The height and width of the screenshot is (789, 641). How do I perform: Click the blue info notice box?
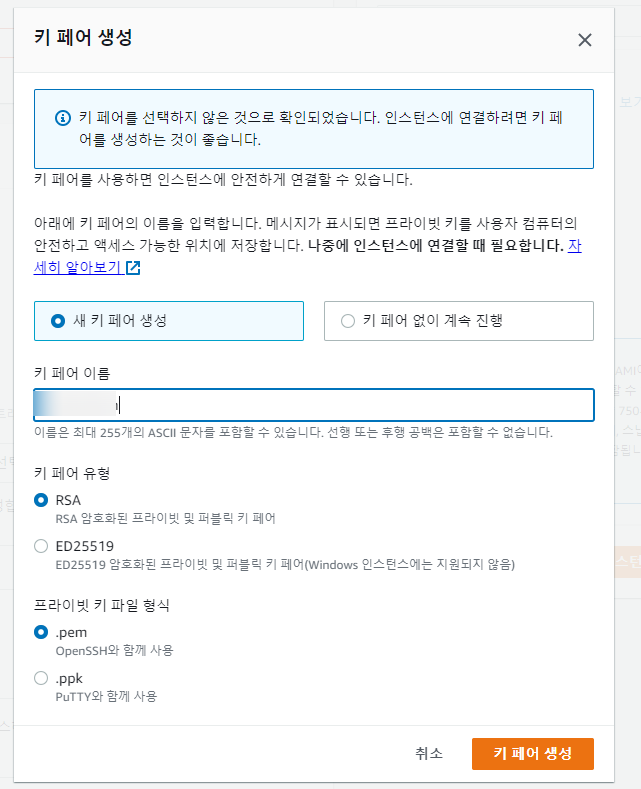coord(313,129)
